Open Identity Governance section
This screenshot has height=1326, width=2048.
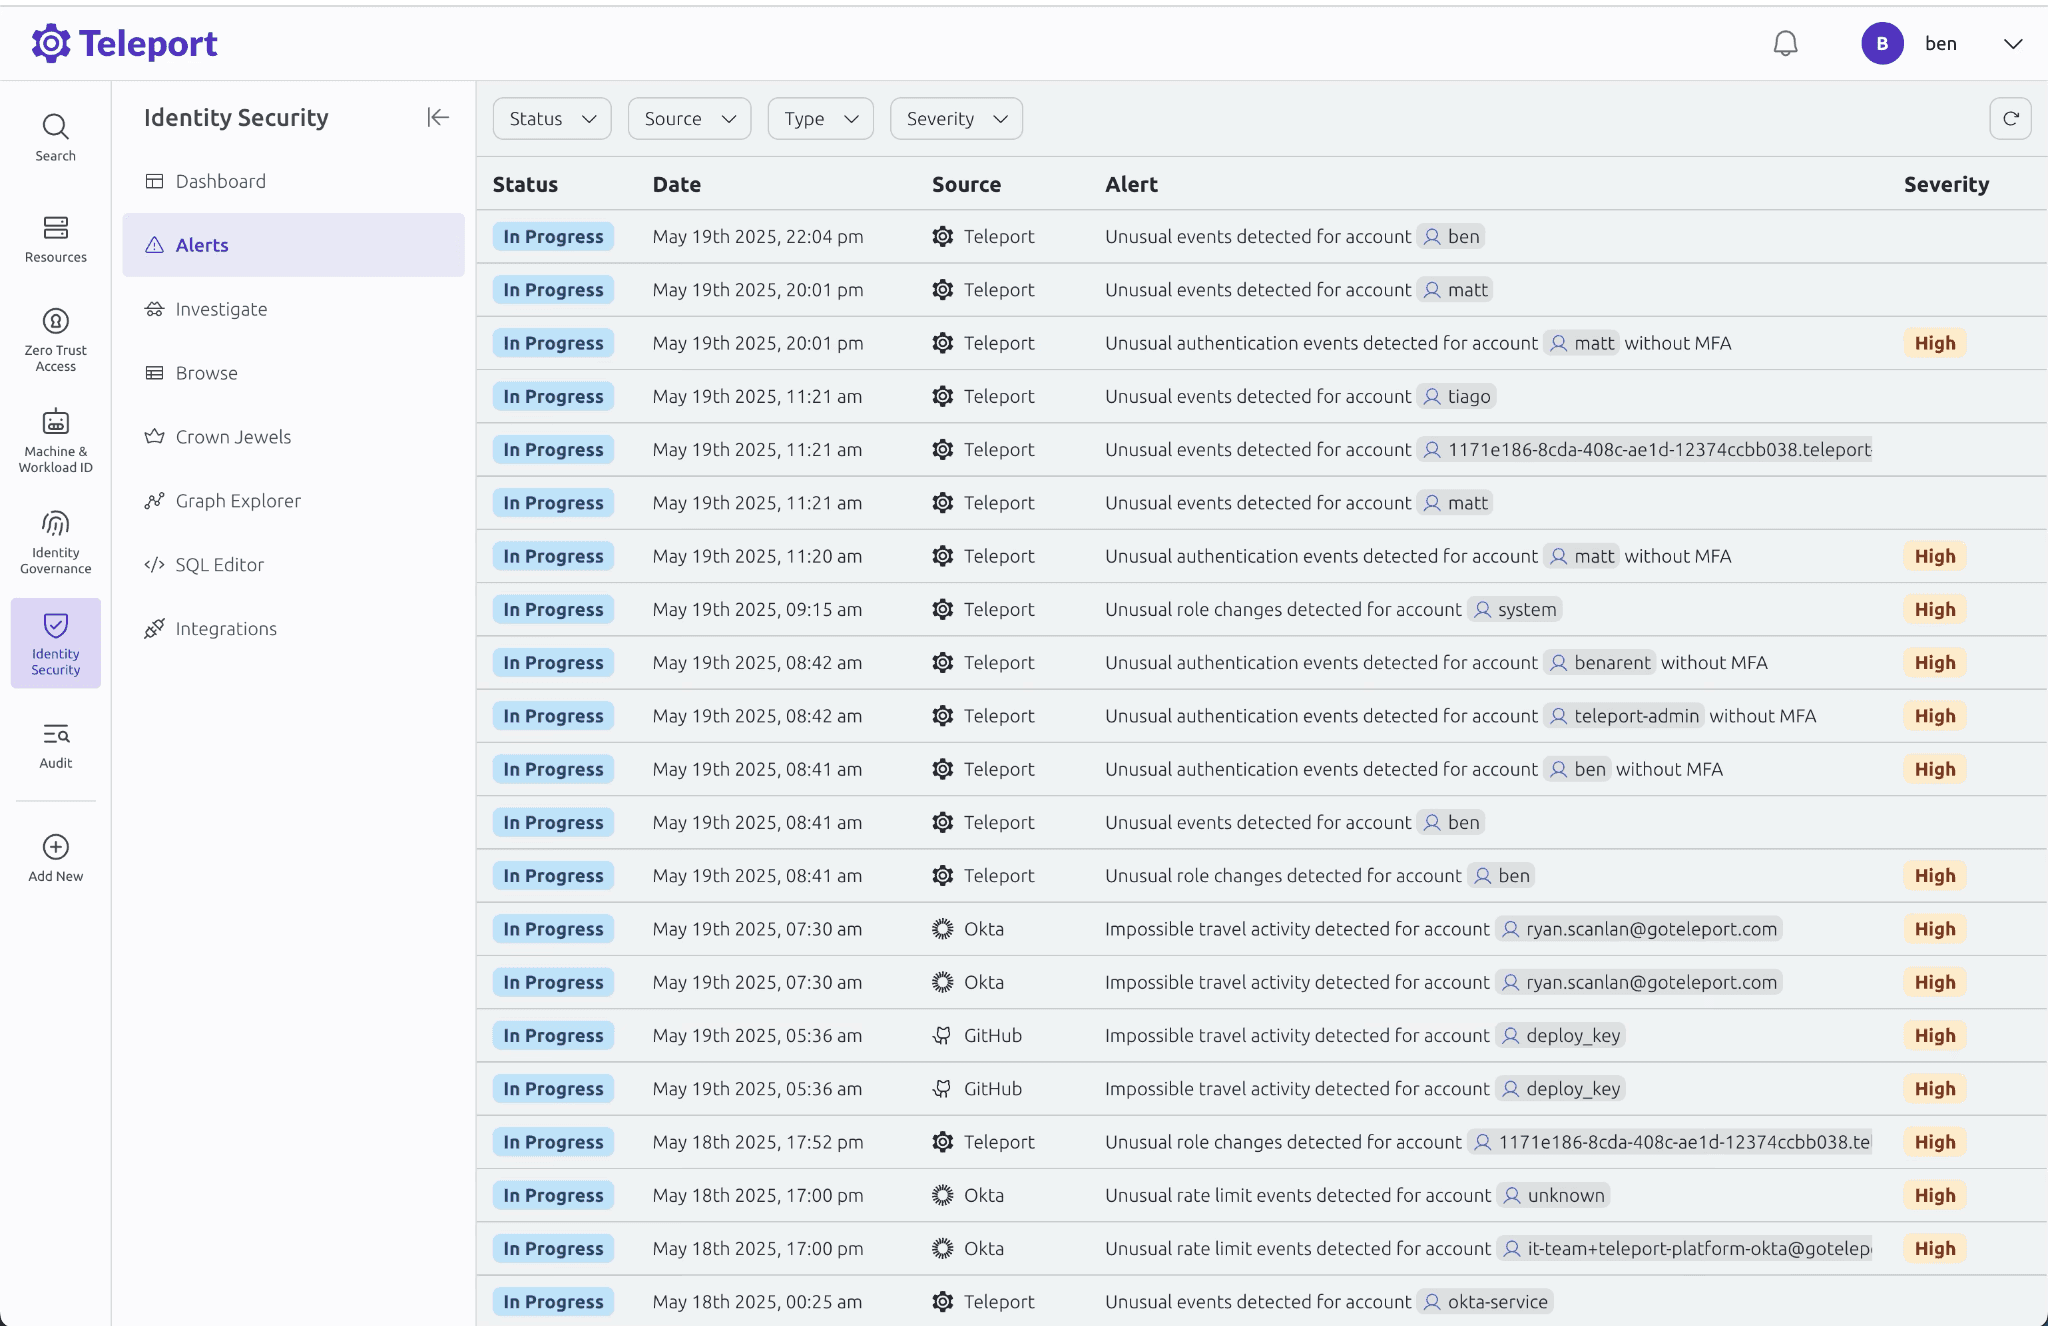[x=56, y=542]
